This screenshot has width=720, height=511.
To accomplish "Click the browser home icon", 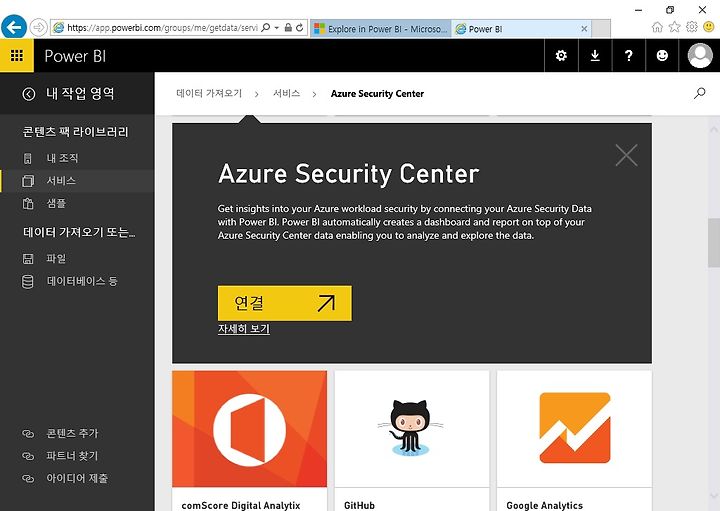I will (x=657, y=27).
